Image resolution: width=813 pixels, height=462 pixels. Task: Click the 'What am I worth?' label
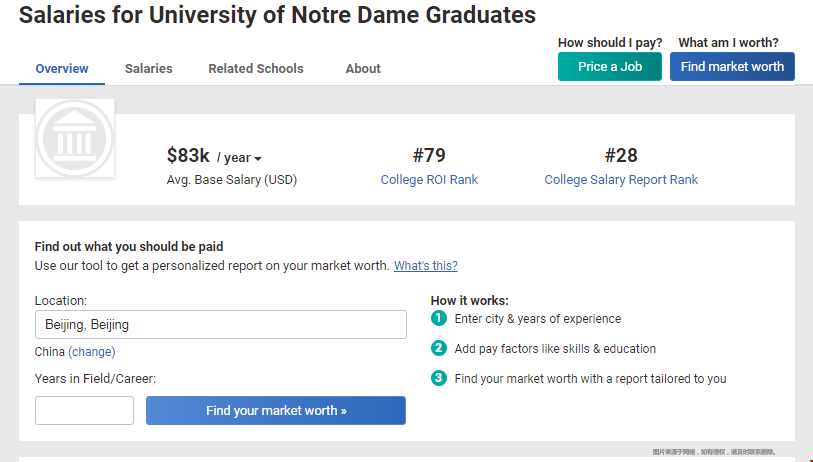coord(728,43)
